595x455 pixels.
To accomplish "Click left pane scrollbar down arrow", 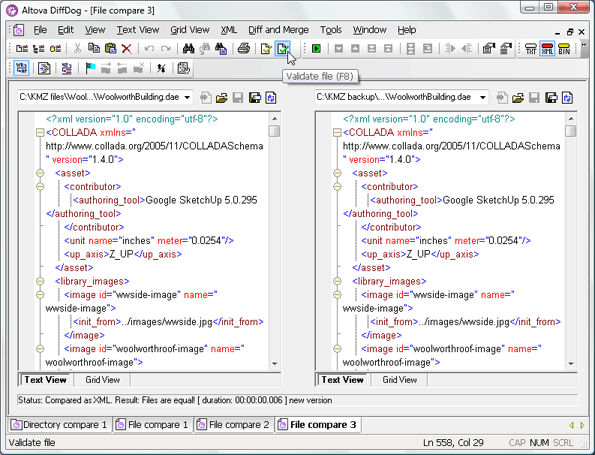I will click(x=275, y=364).
